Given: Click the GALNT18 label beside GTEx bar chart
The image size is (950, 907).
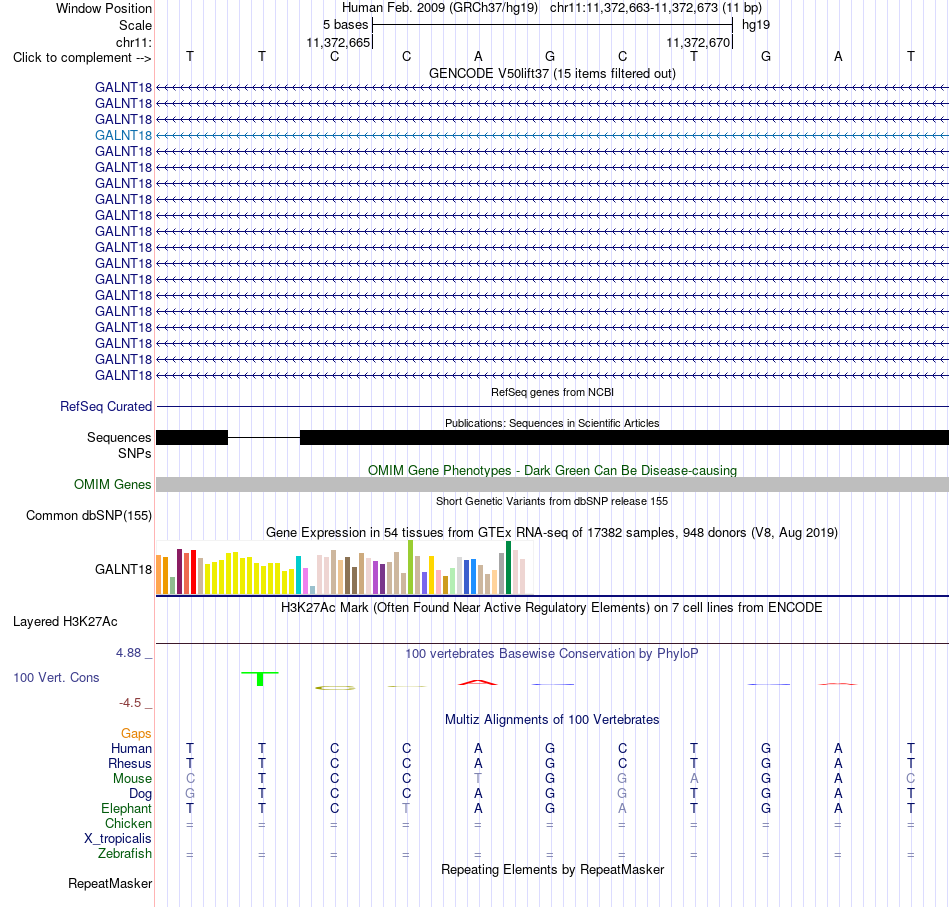Looking at the screenshot, I should (123, 569).
